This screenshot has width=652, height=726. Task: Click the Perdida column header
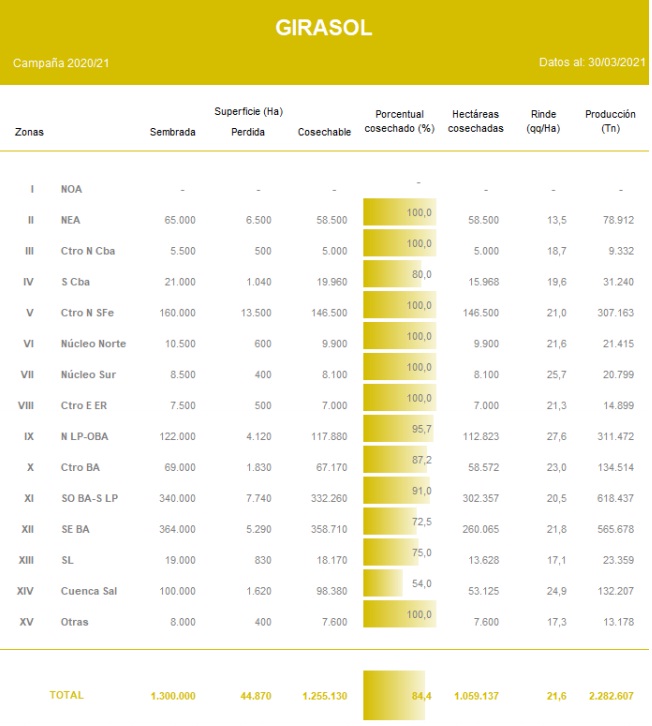(248, 132)
